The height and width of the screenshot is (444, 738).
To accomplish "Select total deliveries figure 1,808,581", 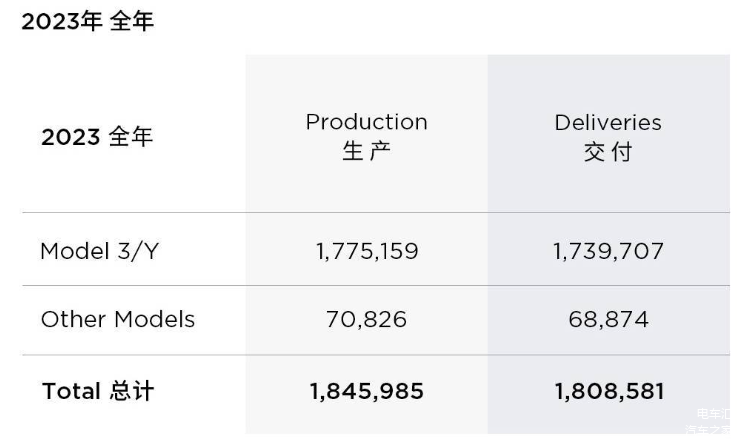I will 608,391.
